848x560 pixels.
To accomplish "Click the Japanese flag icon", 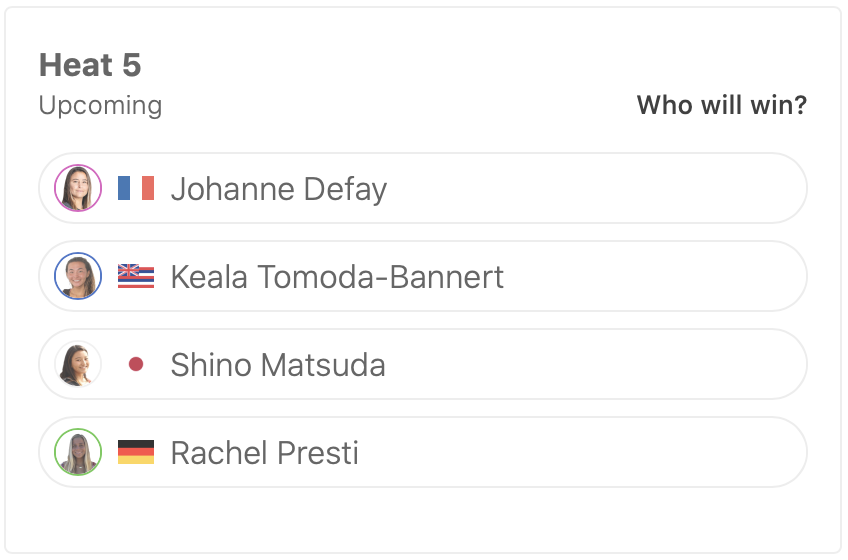I will click(x=136, y=364).
